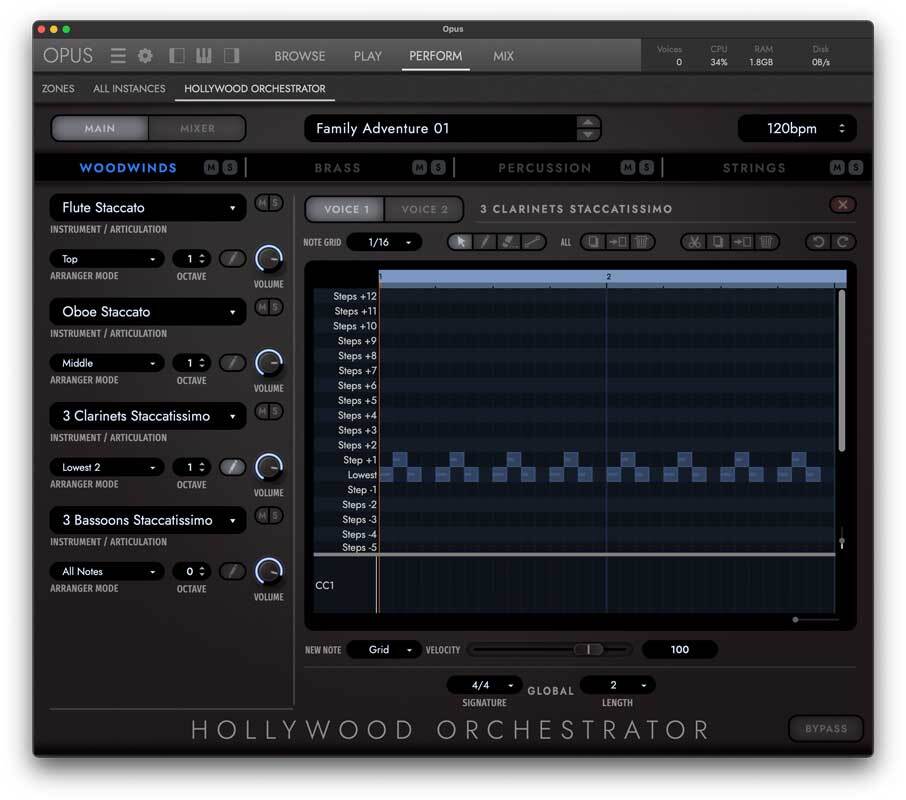
Task: Select the pencil draw tool
Action: click(x=484, y=242)
